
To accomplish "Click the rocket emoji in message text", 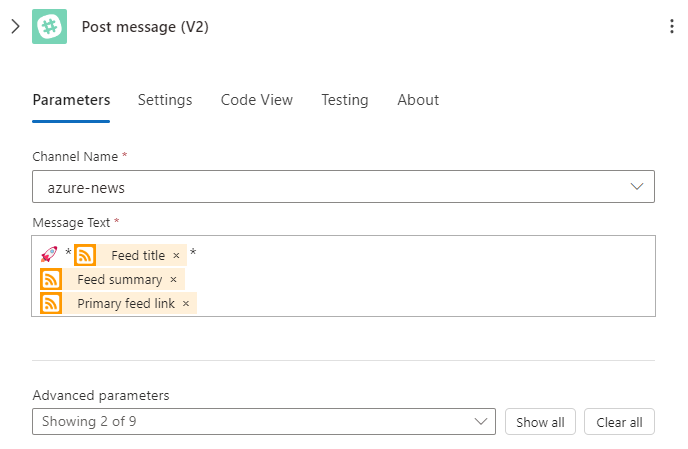I will coord(49,254).
